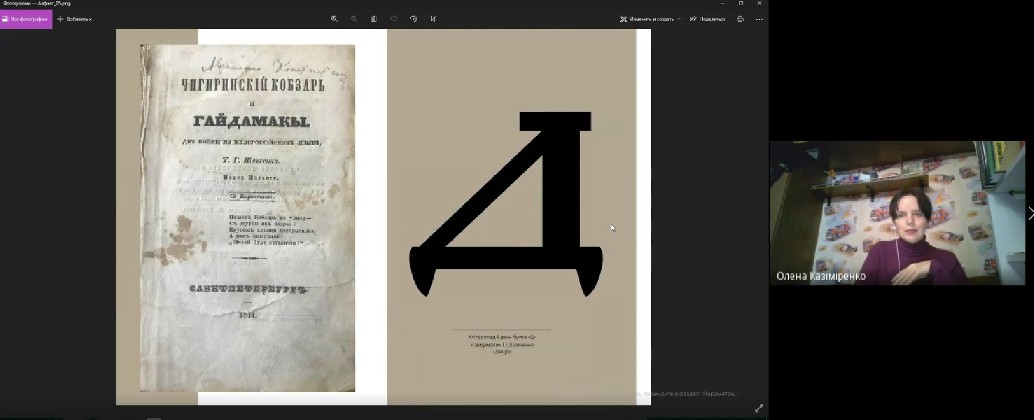Enter fullscreen with diagonal arrows icon
The image size is (1034, 420).
[x=758, y=408]
